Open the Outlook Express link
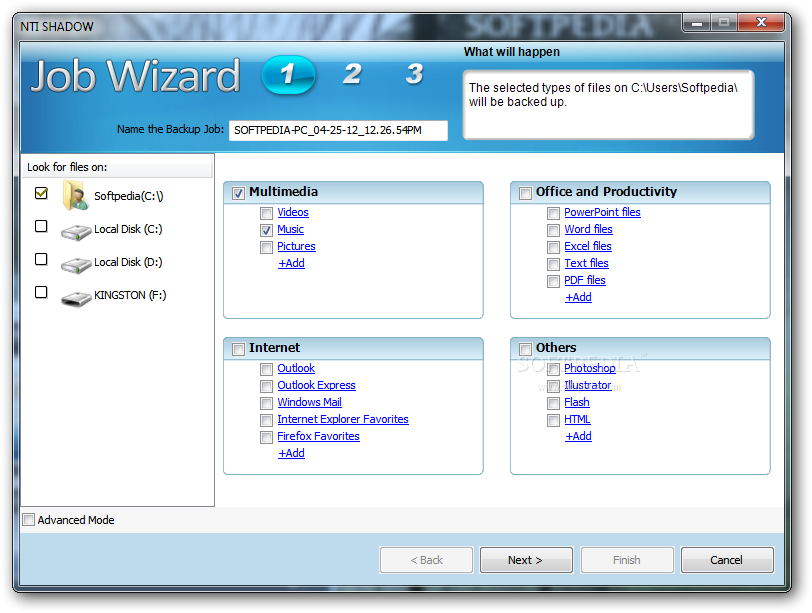This screenshot has height=613, width=812. click(x=316, y=385)
